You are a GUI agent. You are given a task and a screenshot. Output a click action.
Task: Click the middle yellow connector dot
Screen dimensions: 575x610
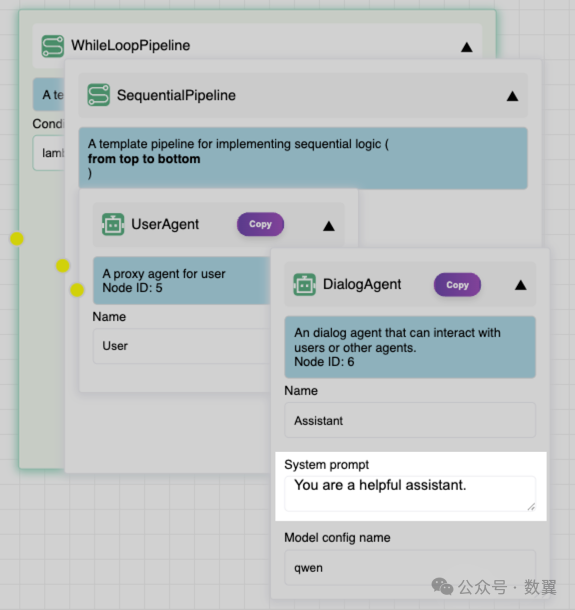click(x=63, y=266)
